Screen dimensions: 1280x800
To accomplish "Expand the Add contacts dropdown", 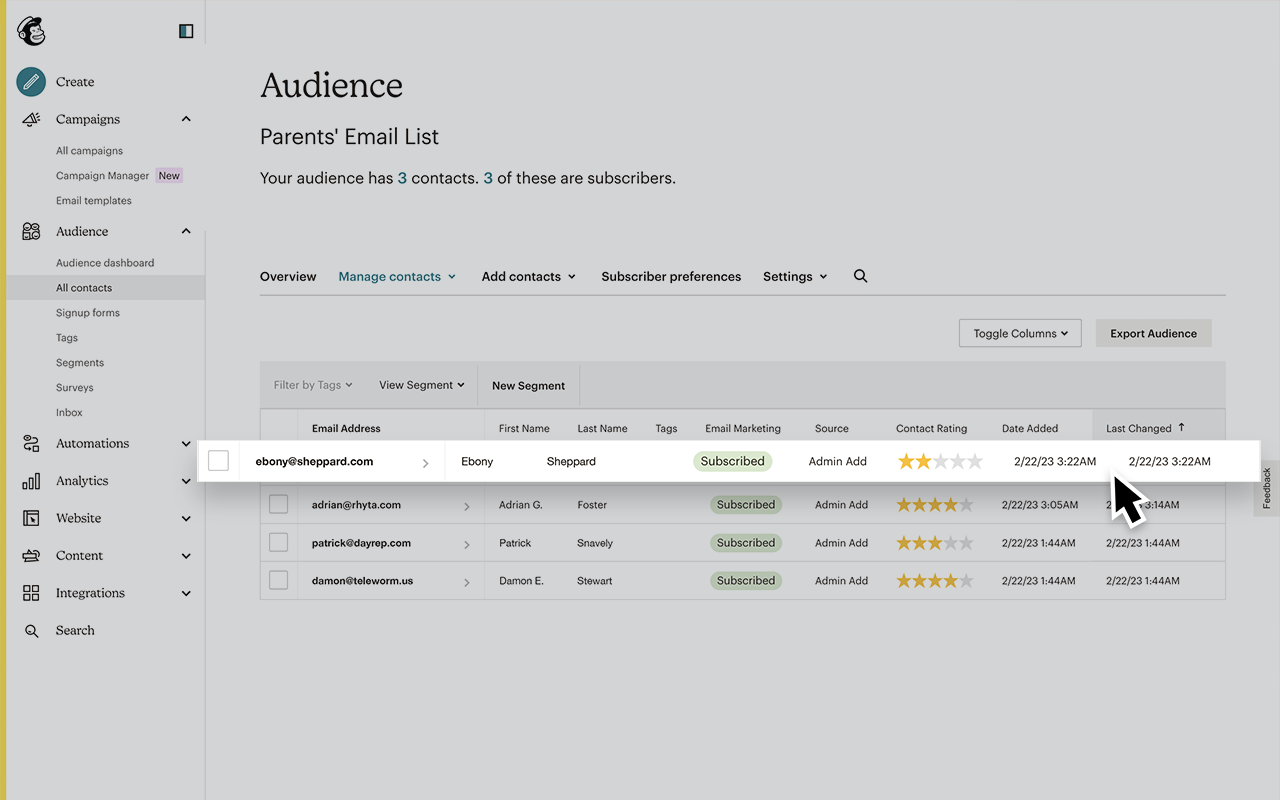I will tap(528, 276).
